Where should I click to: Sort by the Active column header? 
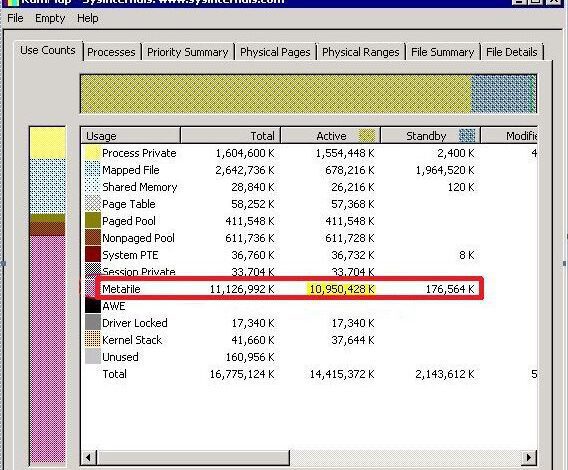[330, 136]
